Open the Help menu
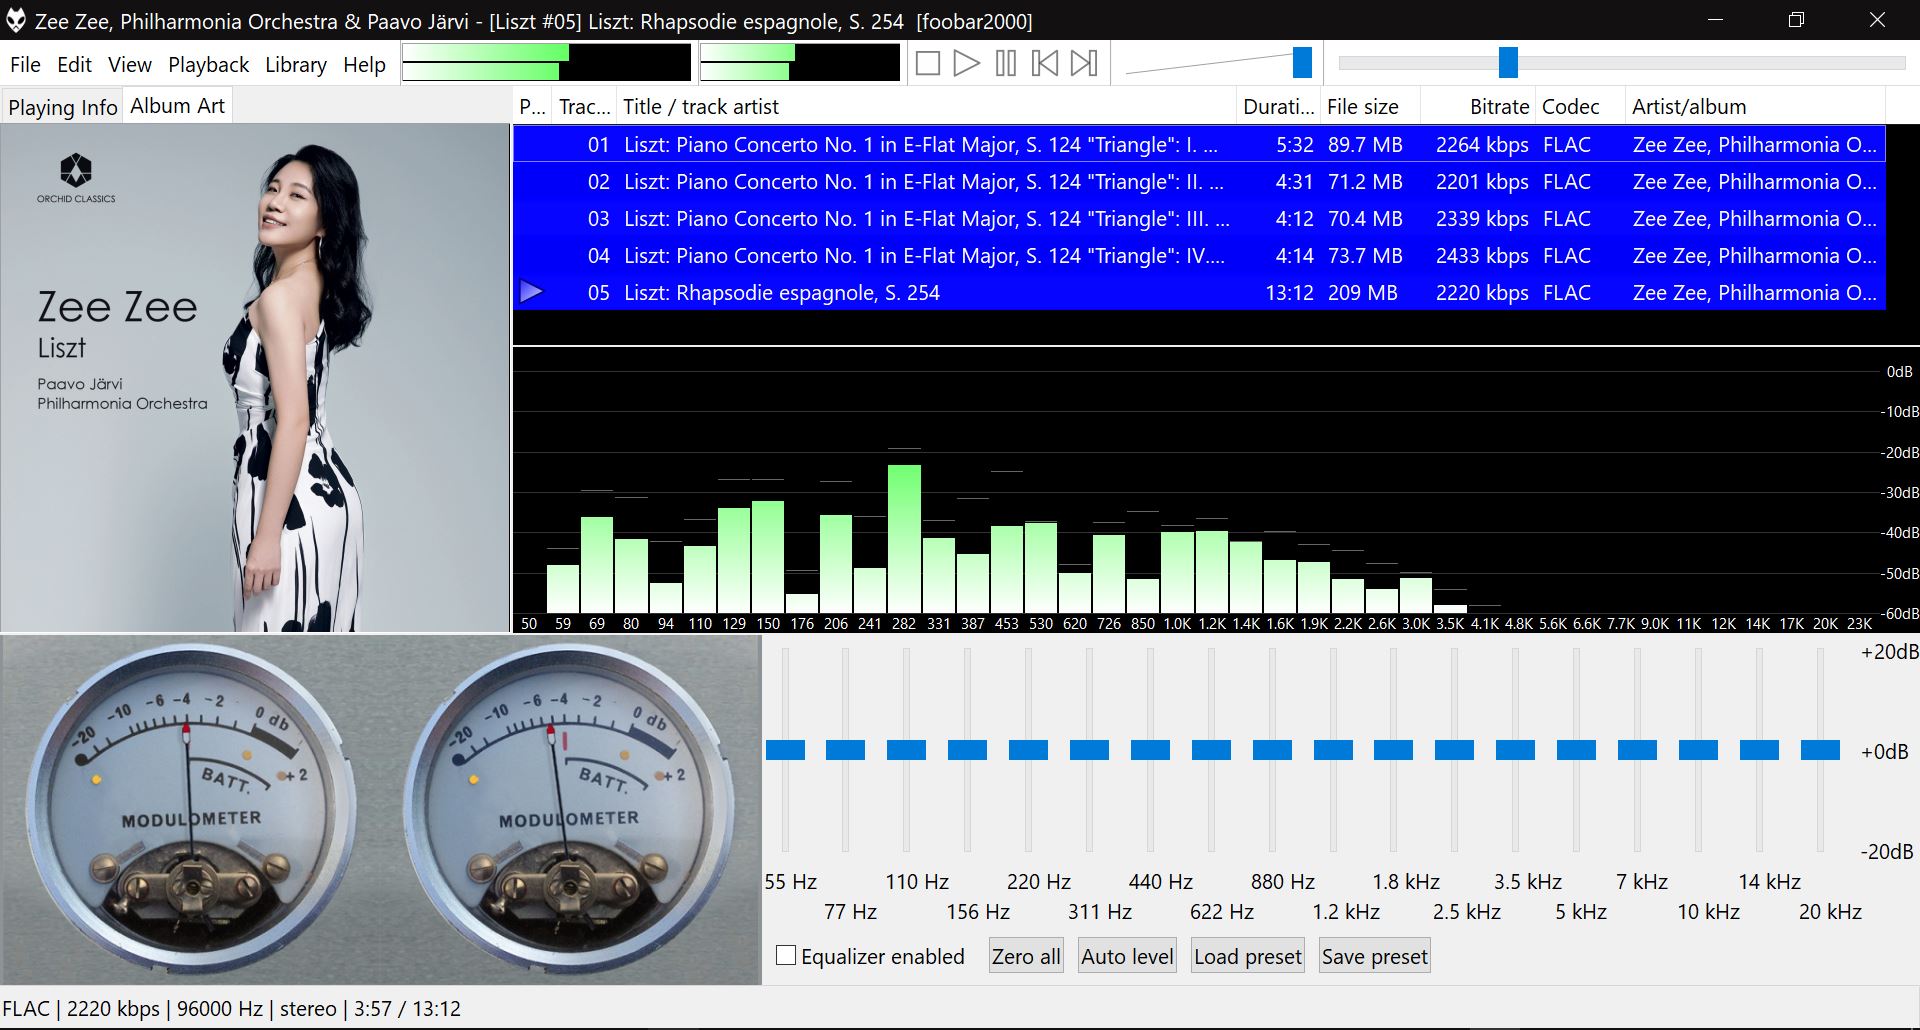Image resolution: width=1920 pixels, height=1030 pixels. point(364,65)
